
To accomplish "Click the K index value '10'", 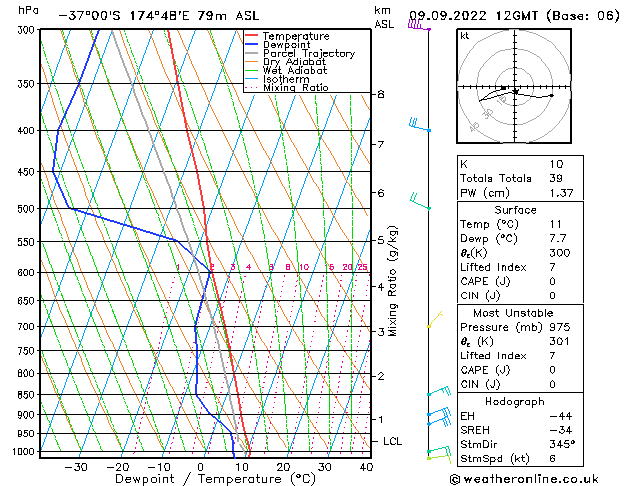I will pyautogui.click(x=556, y=164).
